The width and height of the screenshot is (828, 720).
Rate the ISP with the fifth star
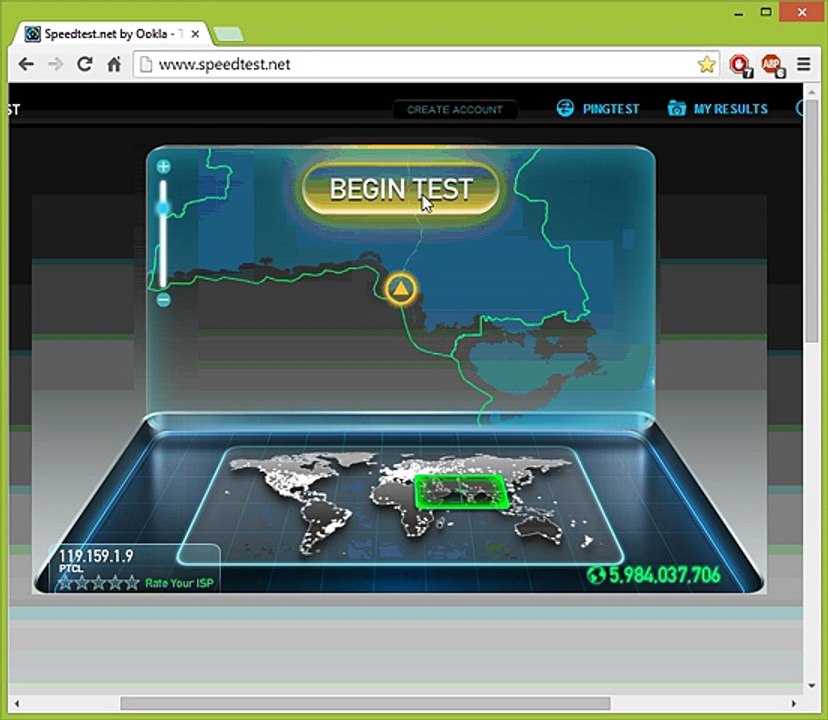point(132,583)
